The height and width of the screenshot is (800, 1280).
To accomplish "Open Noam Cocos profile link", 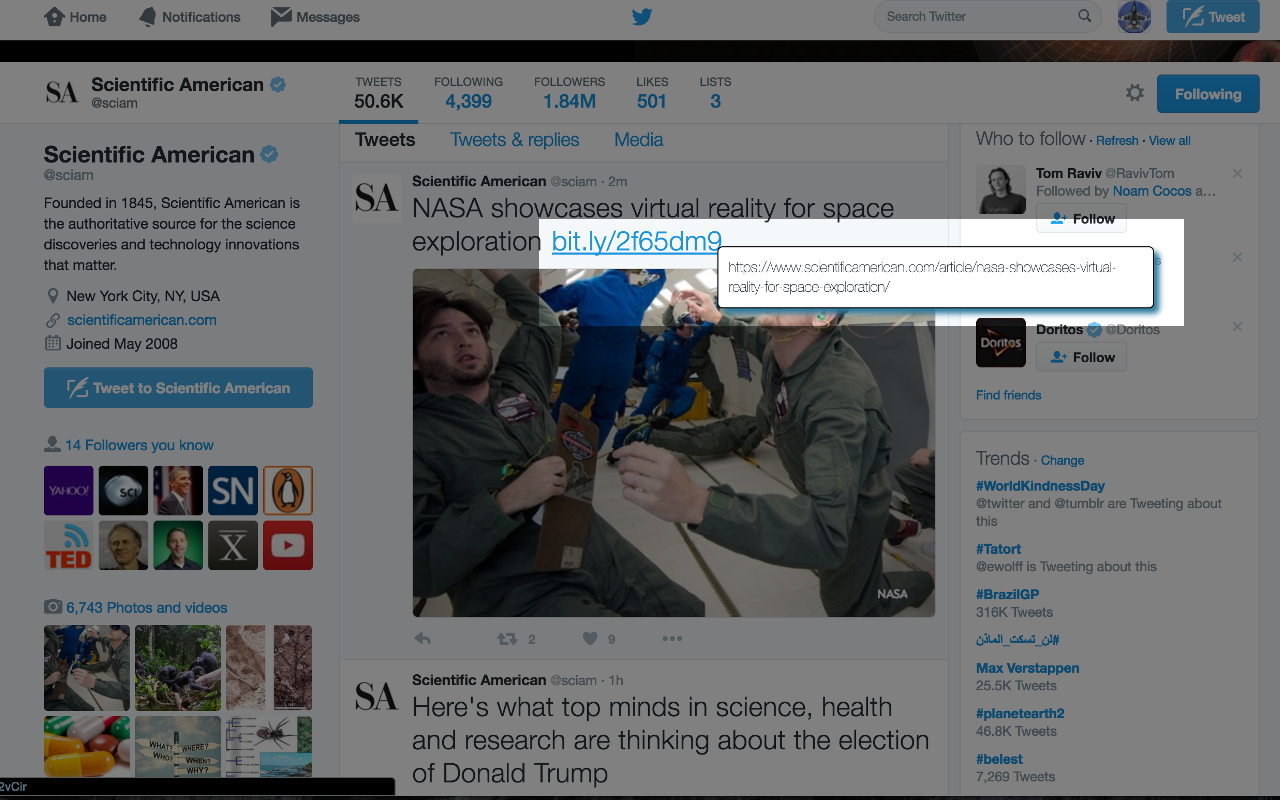I will tap(1152, 191).
